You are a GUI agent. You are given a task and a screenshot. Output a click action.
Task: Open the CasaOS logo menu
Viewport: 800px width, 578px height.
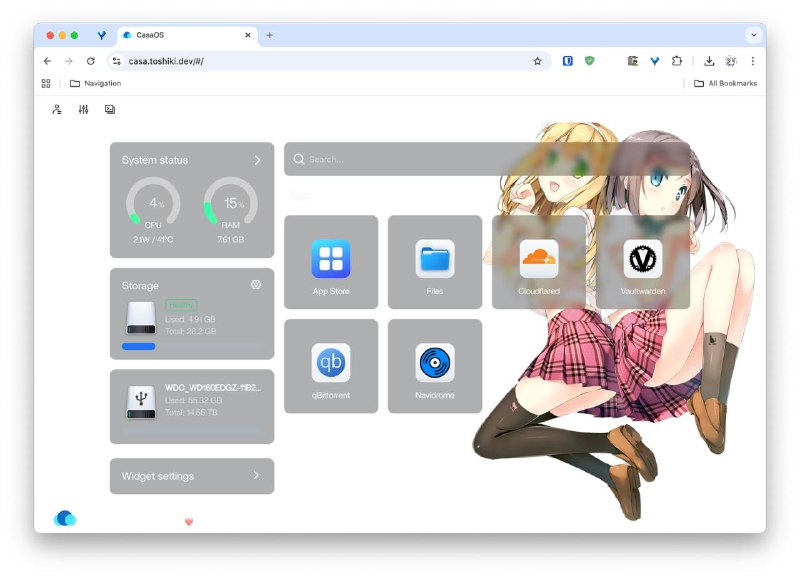pyautogui.click(x=64, y=518)
